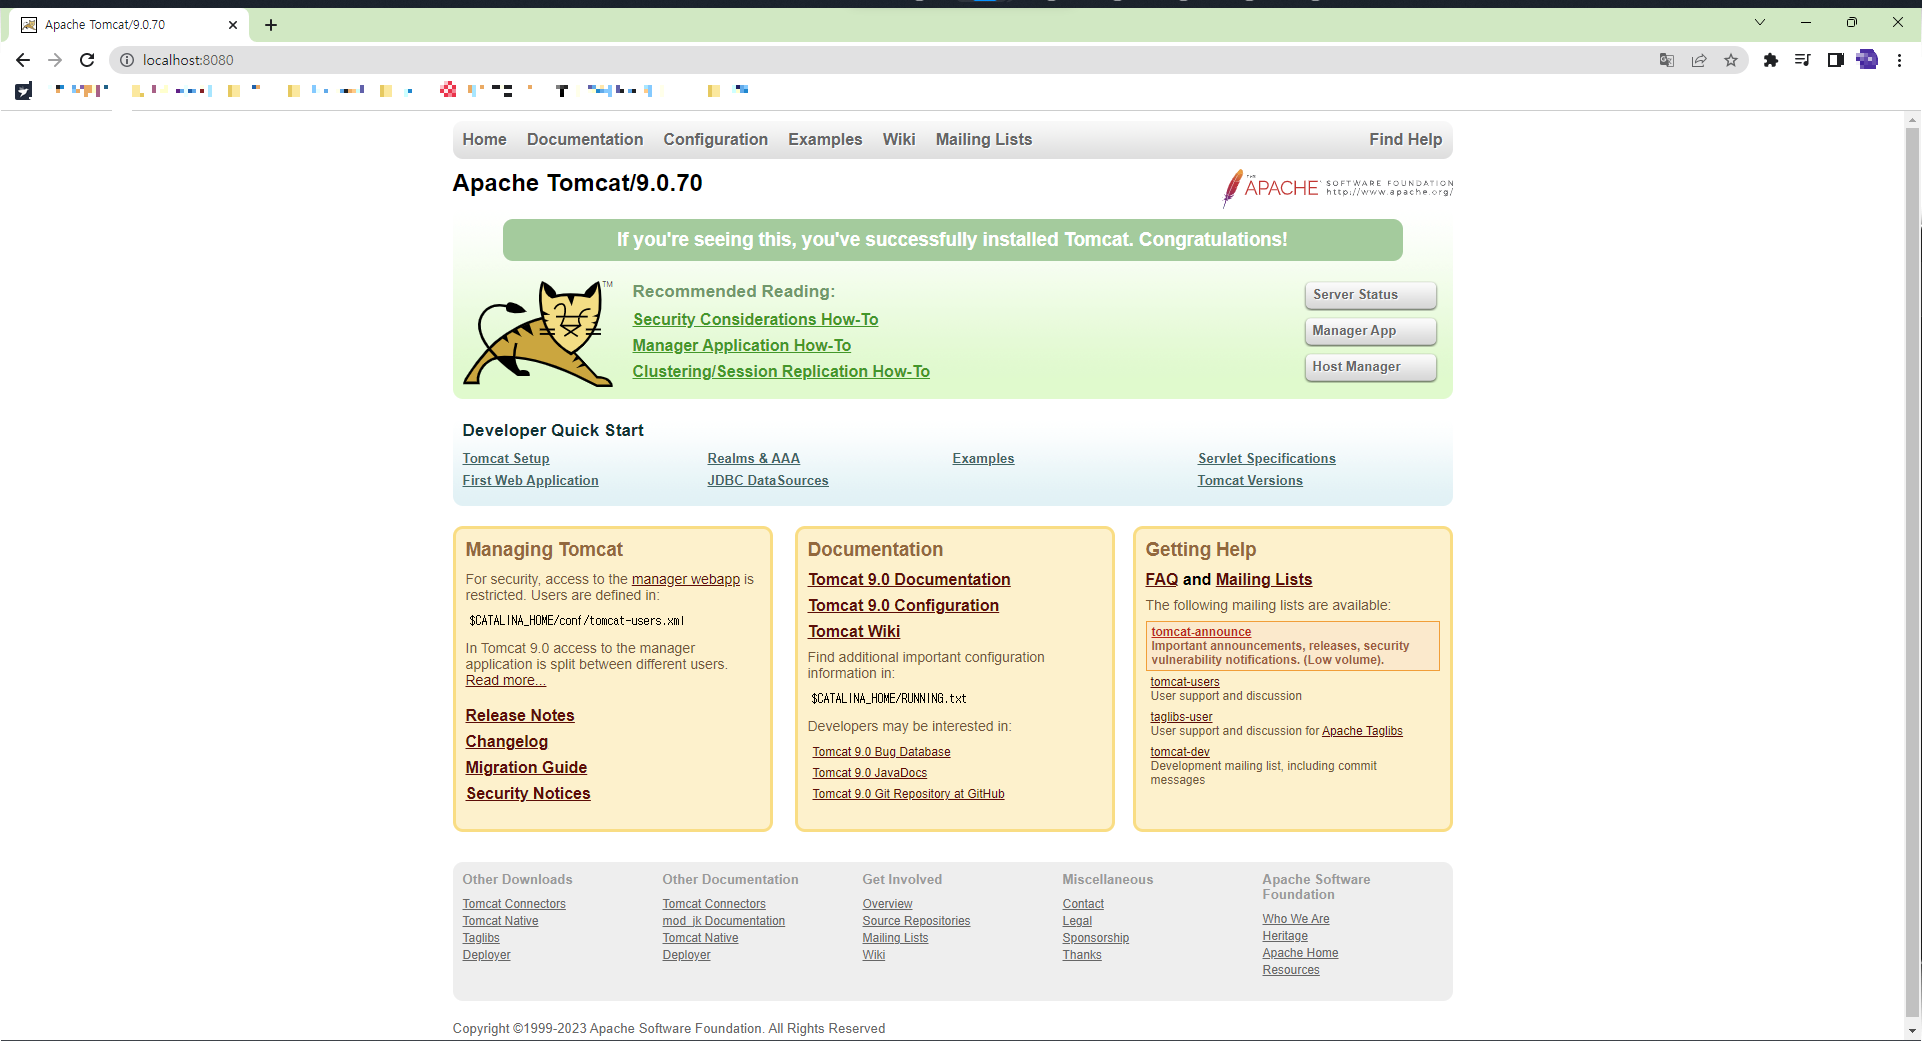Open Tomcat 9.0 Documentation link
1922x1041 pixels.
909,579
